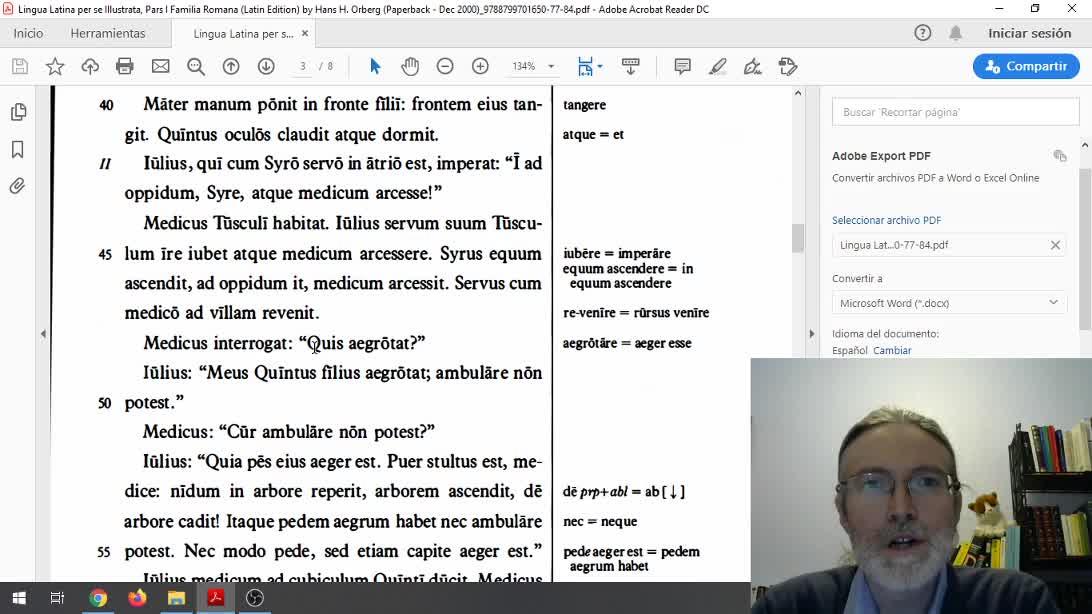
Task: Switch to the Inicio tab
Action: pyautogui.click(x=28, y=33)
